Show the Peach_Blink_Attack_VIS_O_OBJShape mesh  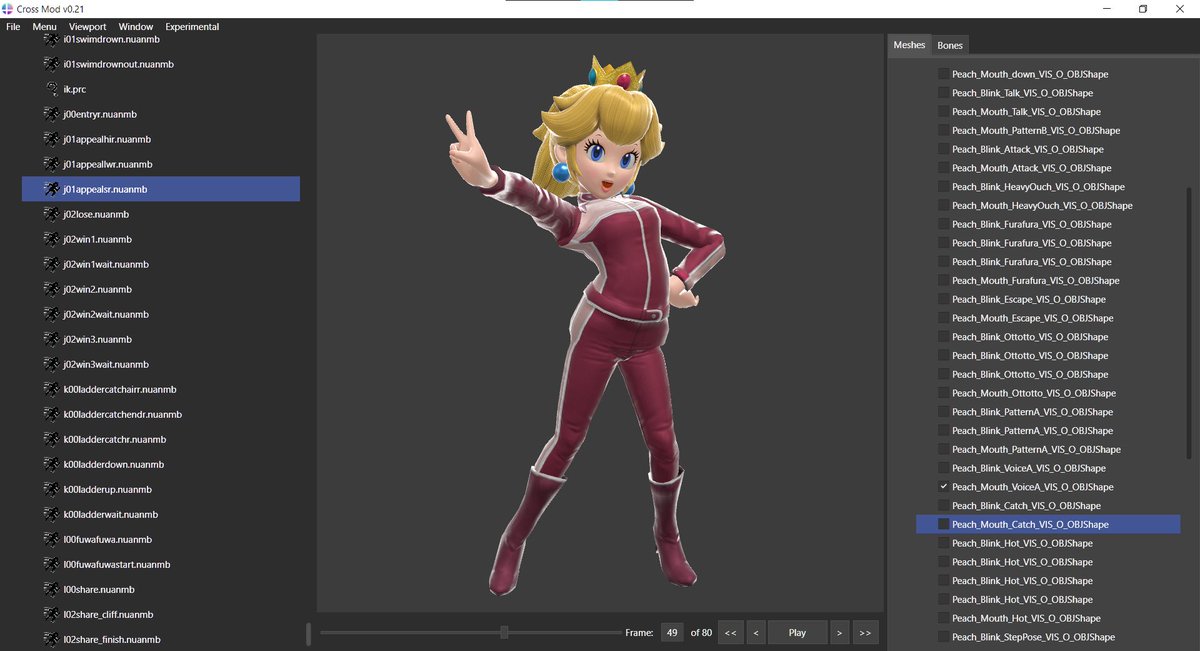943,149
